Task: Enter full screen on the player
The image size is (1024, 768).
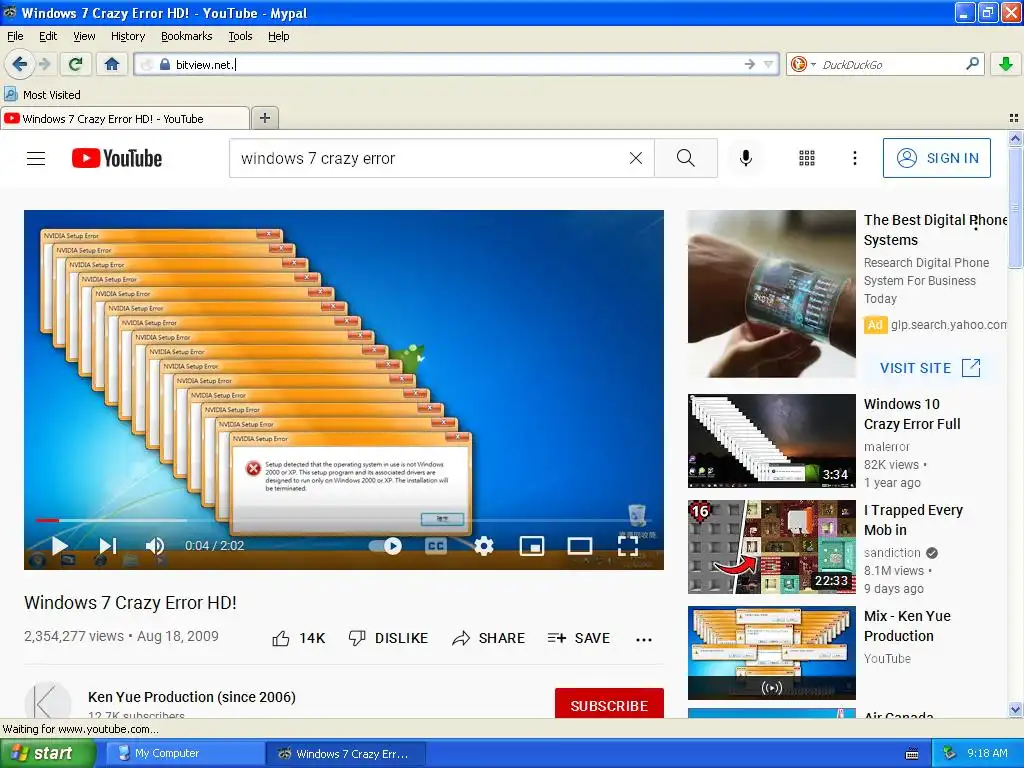Action: (x=628, y=546)
